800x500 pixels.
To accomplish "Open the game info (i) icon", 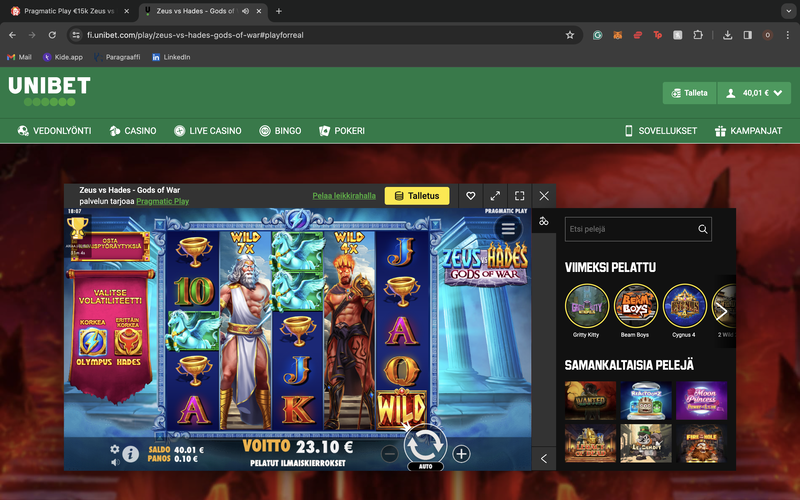I will [131, 454].
